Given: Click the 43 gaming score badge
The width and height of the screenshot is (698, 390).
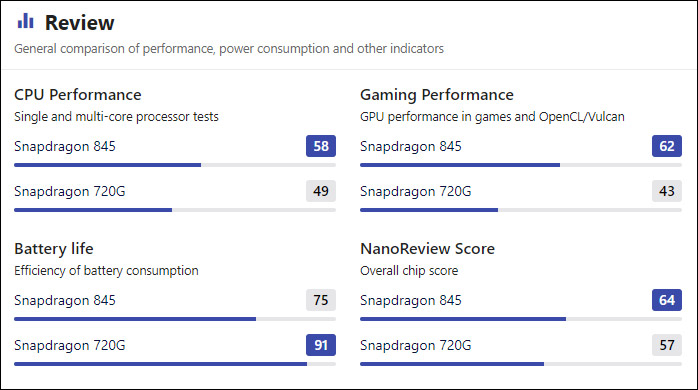Looking at the screenshot, I should click(x=667, y=191).
